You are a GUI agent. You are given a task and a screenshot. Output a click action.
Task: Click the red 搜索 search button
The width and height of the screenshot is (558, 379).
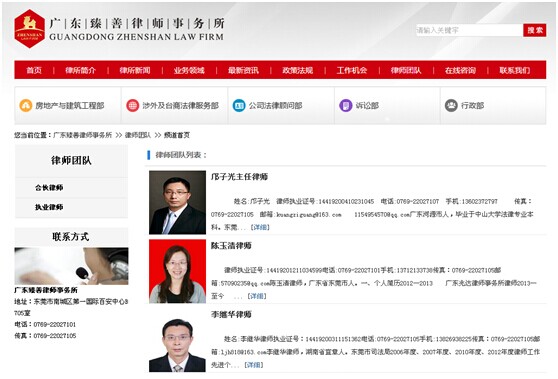point(535,30)
